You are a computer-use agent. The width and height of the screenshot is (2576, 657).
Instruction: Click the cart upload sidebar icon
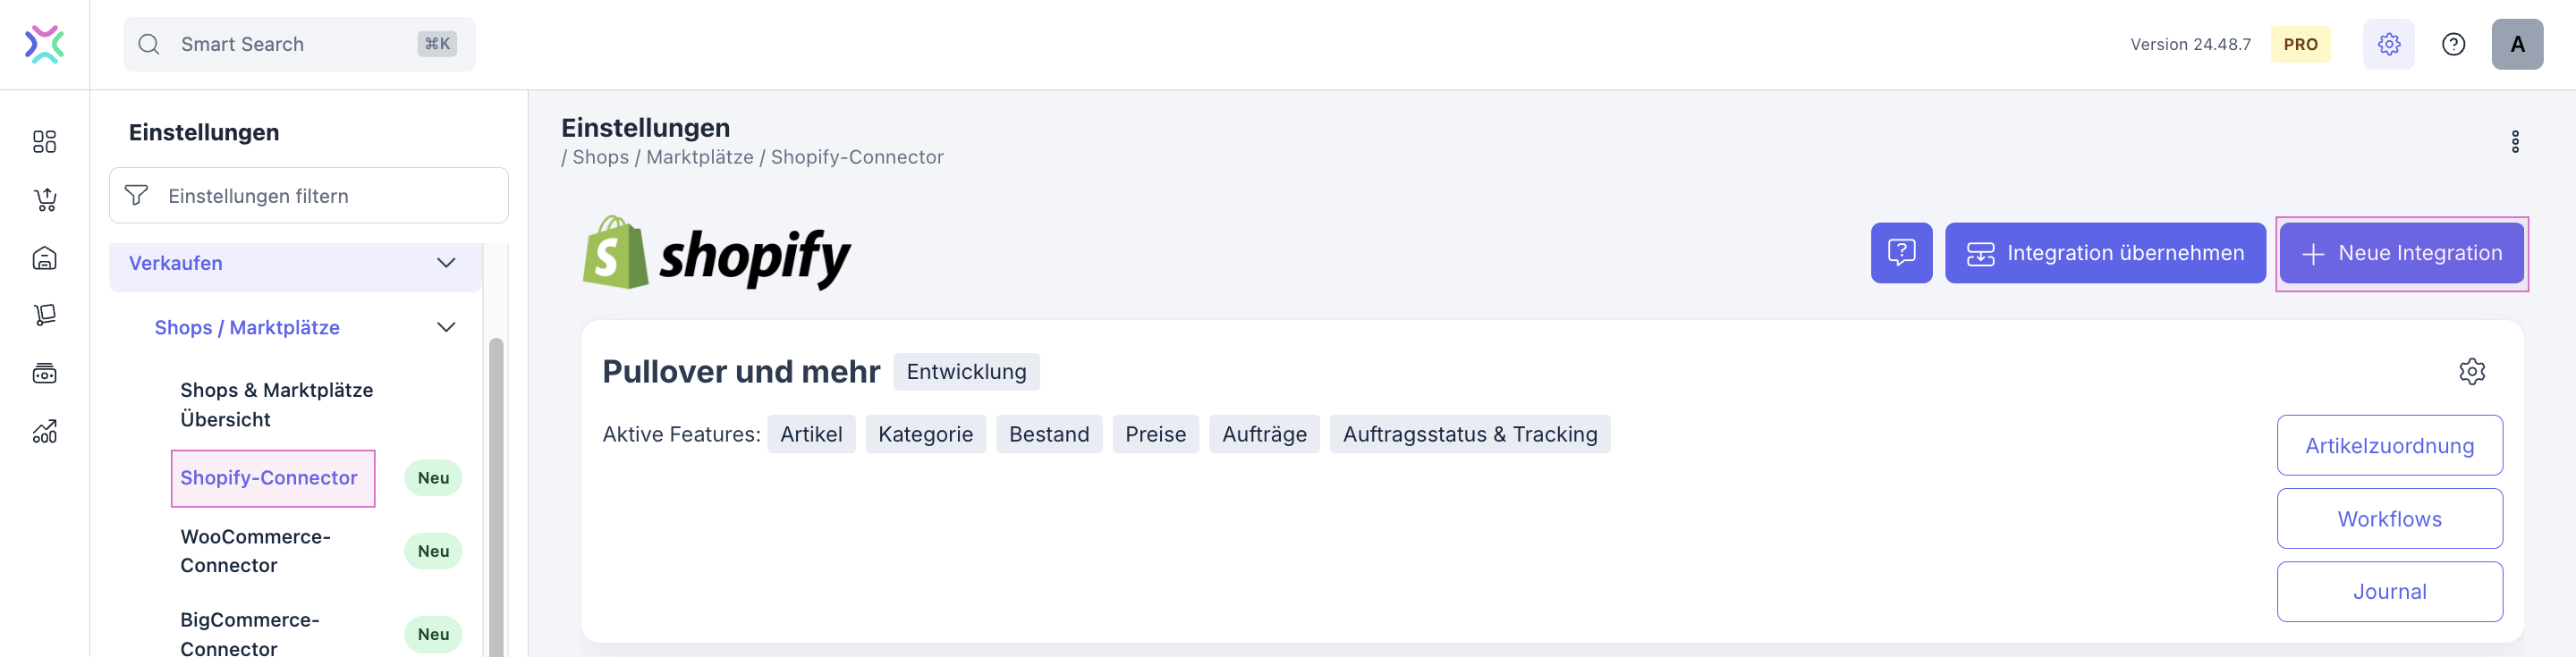(x=45, y=200)
